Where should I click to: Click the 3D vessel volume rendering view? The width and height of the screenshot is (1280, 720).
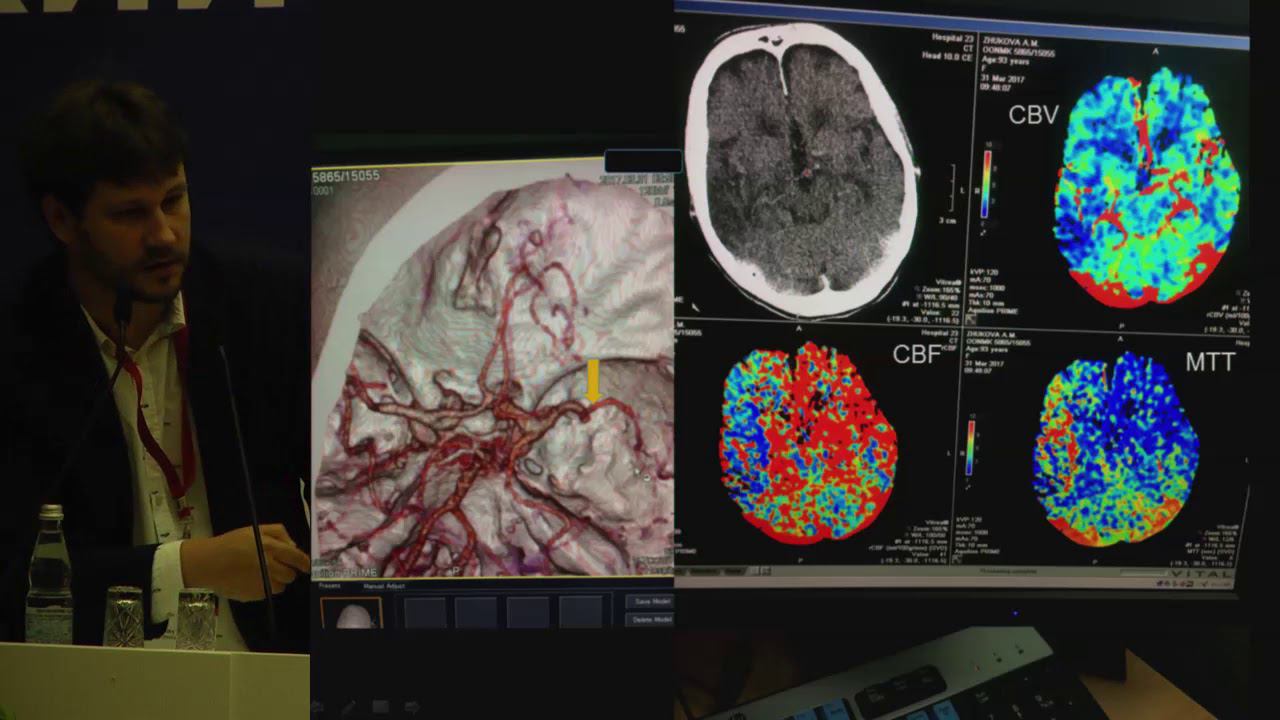click(492, 370)
